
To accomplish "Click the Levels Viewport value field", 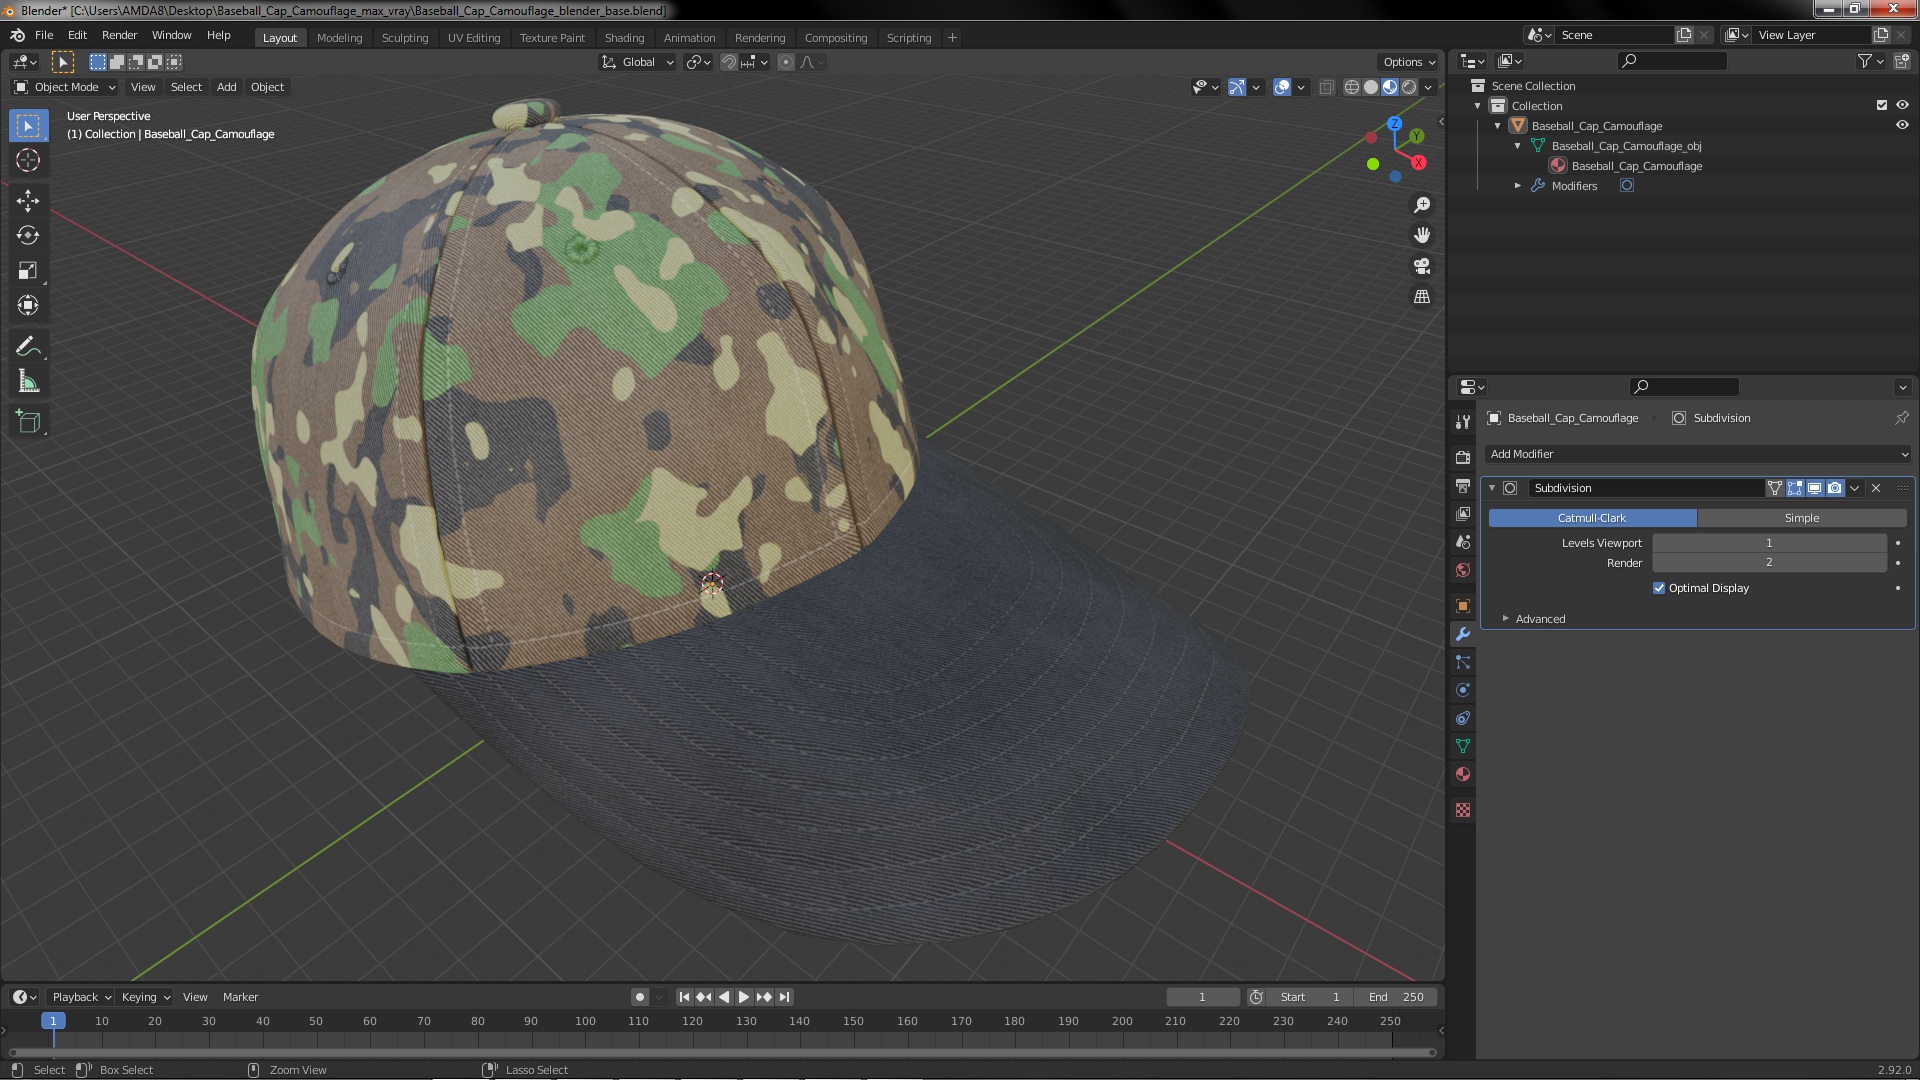I will point(1769,543).
